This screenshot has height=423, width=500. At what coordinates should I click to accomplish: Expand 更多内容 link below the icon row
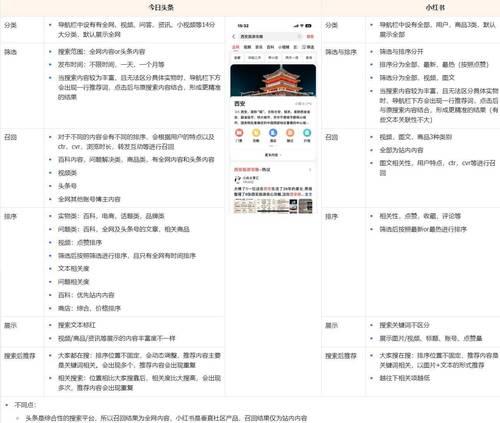273,155
